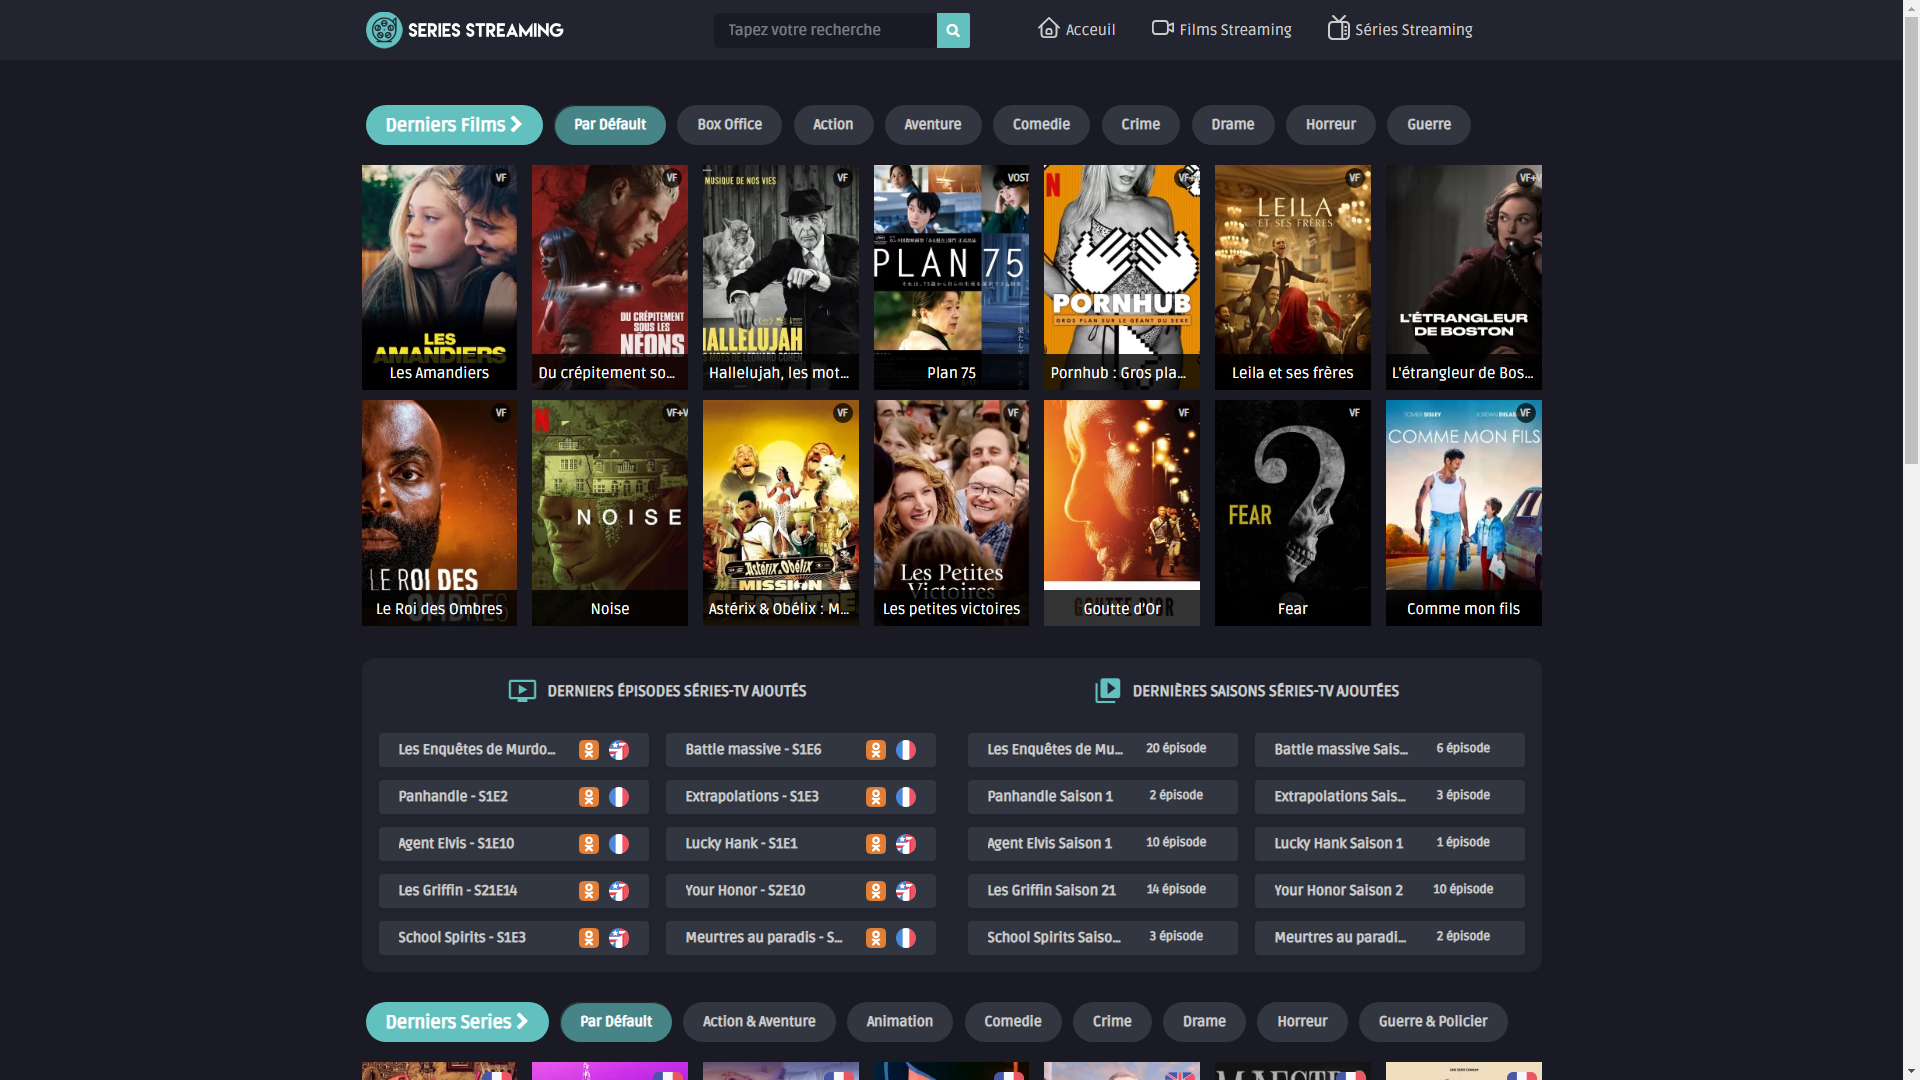Click the search magnifier button
The image size is (1920, 1080).
953,30
